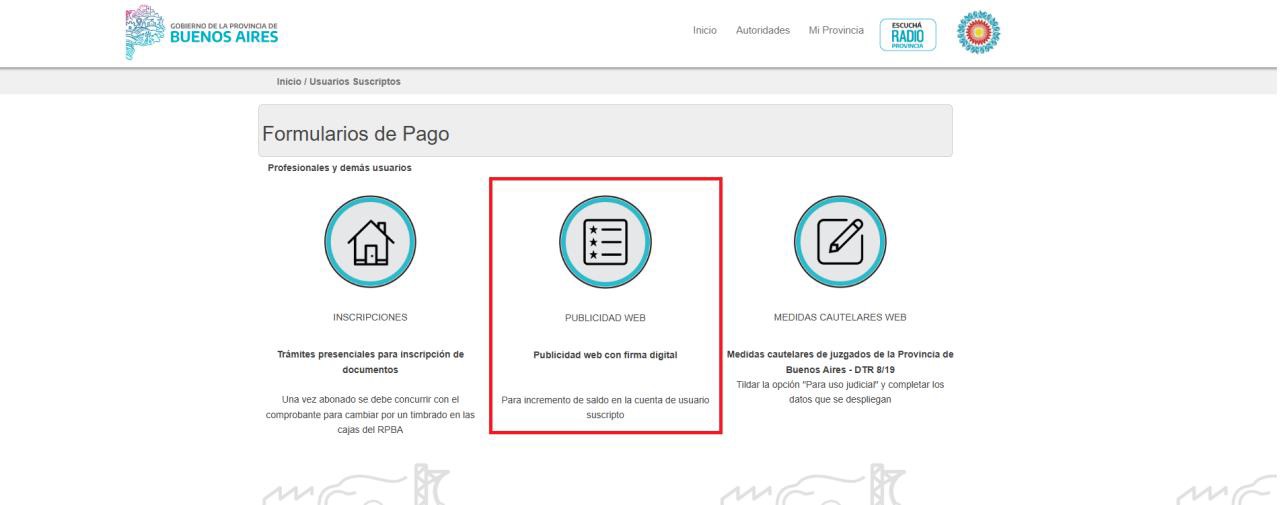Click the sun emblem in the header
The image size is (1283, 505).
[x=977, y=33]
